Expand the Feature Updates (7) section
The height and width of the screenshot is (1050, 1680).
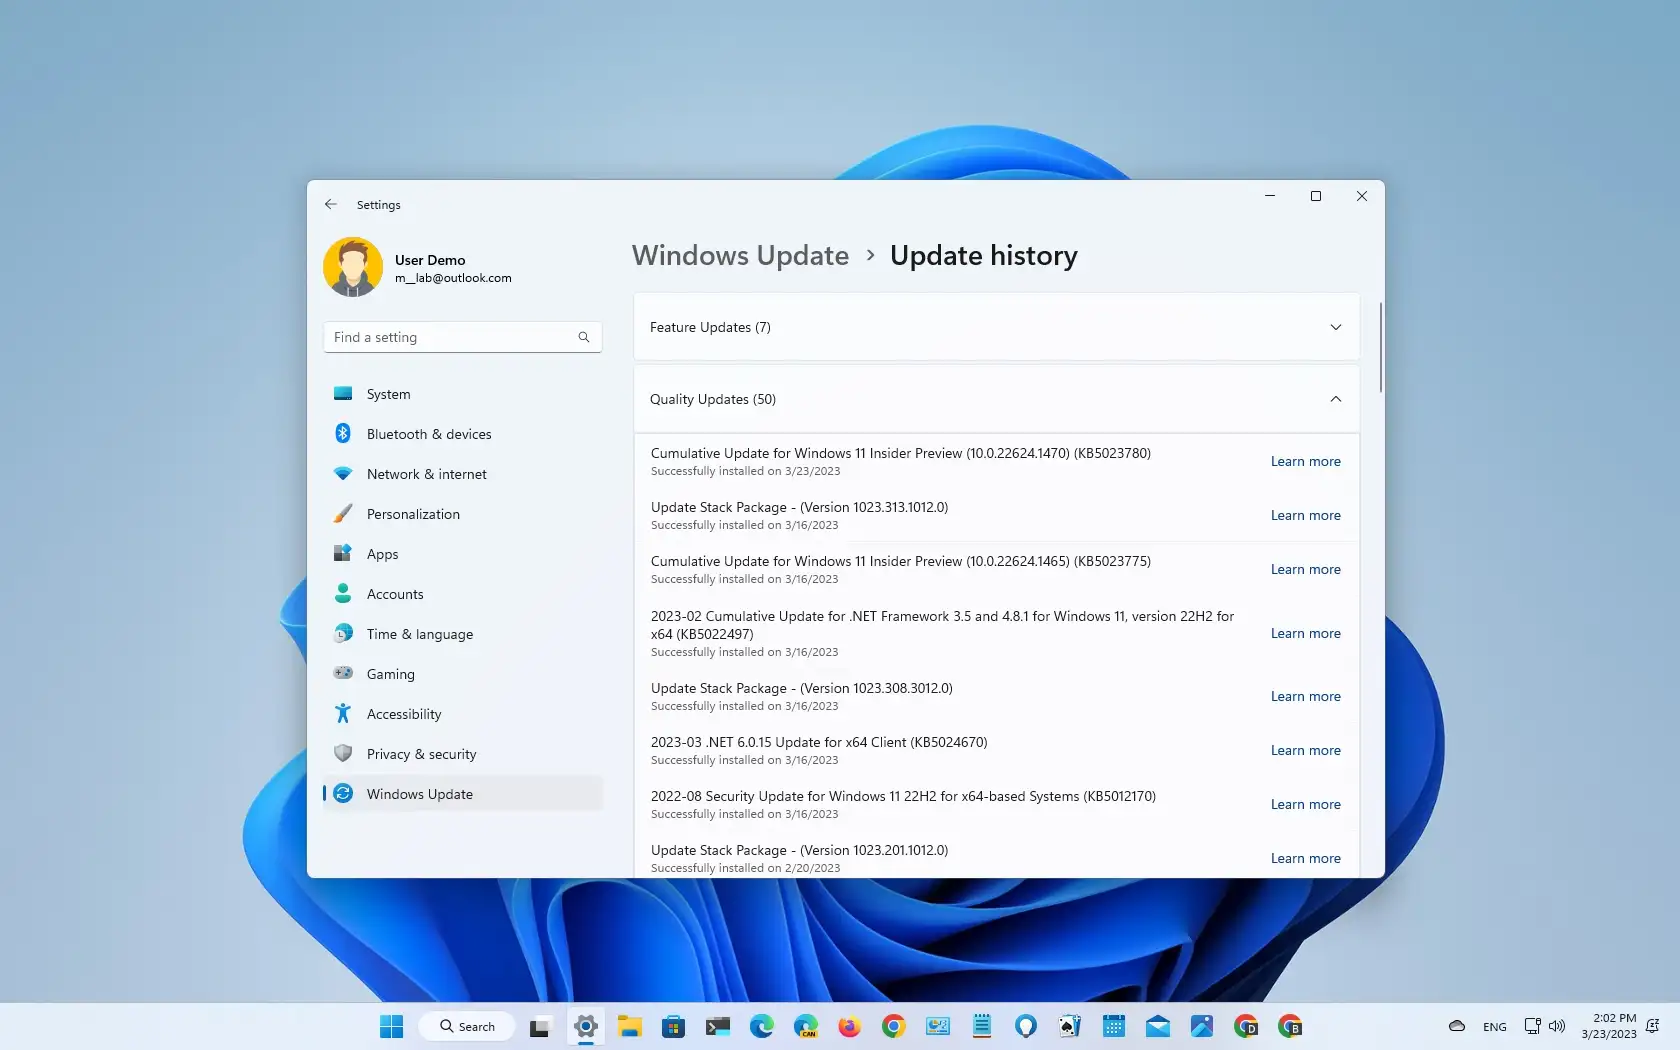997,327
